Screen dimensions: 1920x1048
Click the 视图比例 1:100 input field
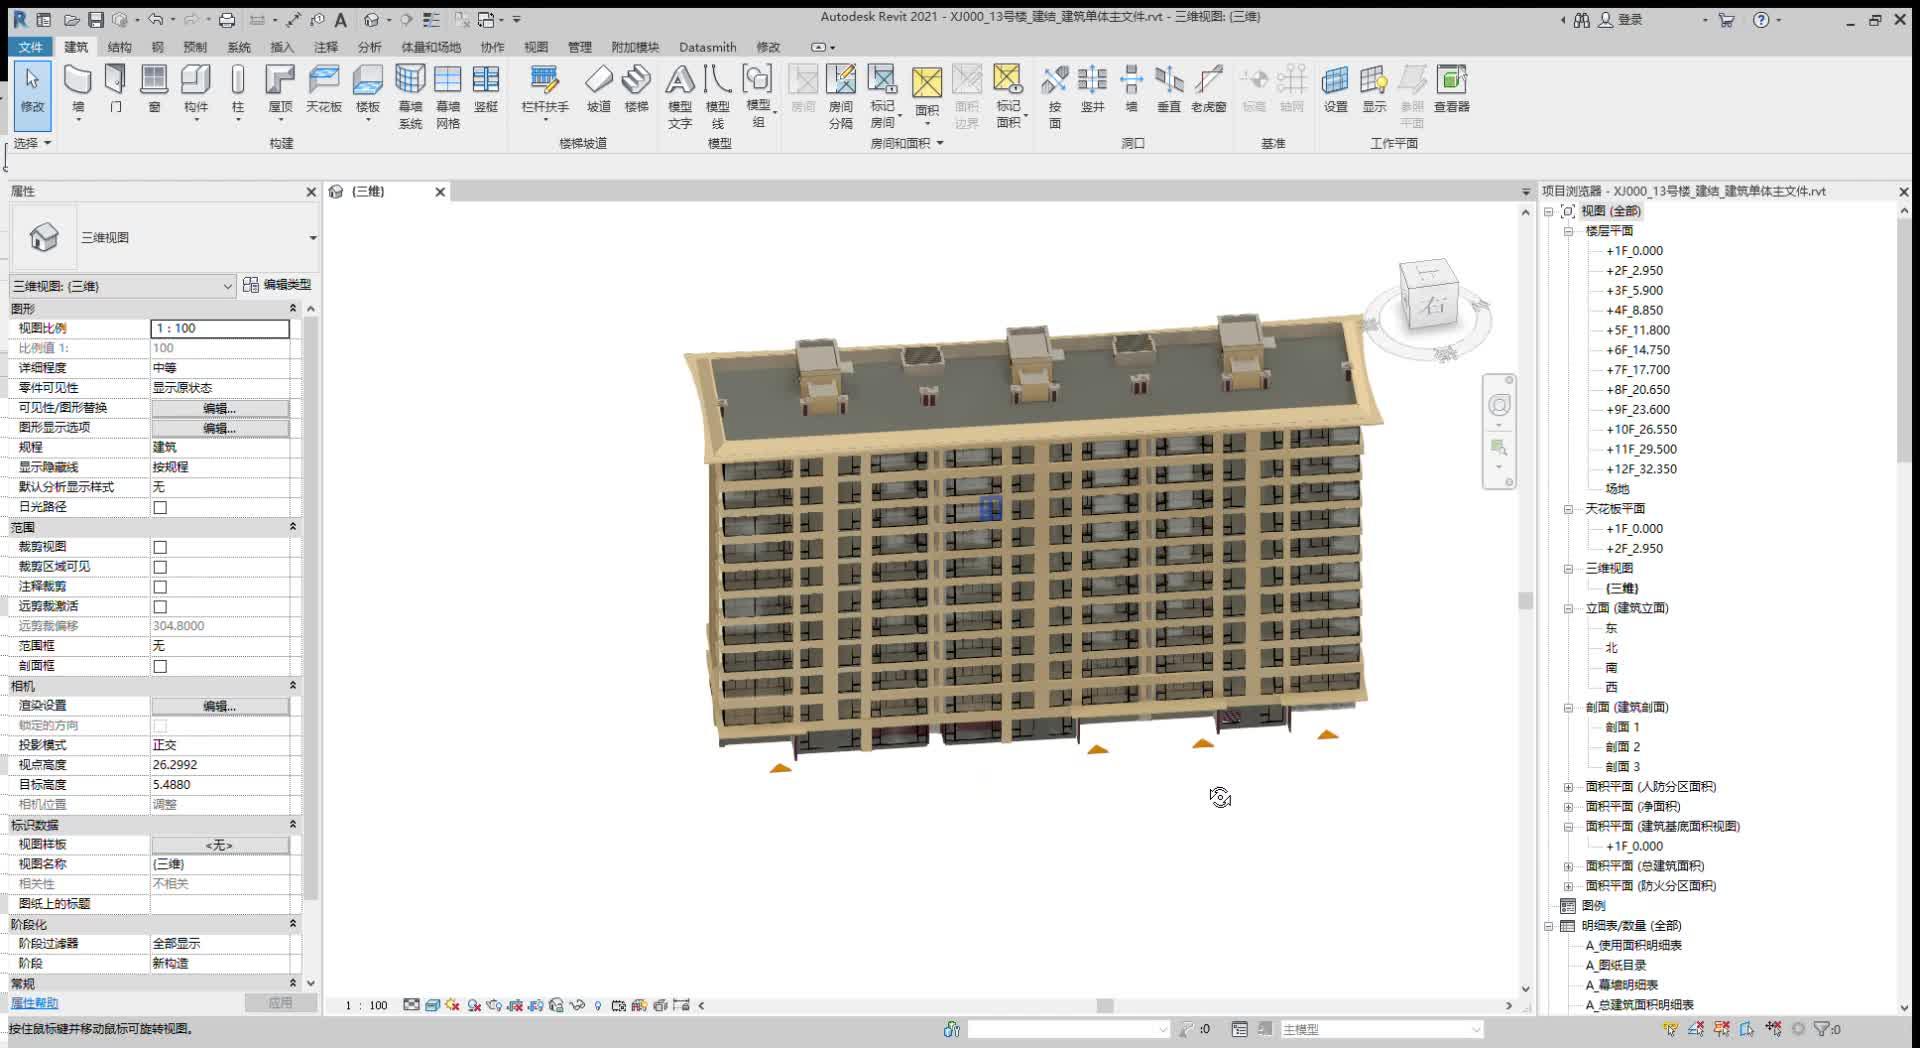pyautogui.click(x=220, y=328)
